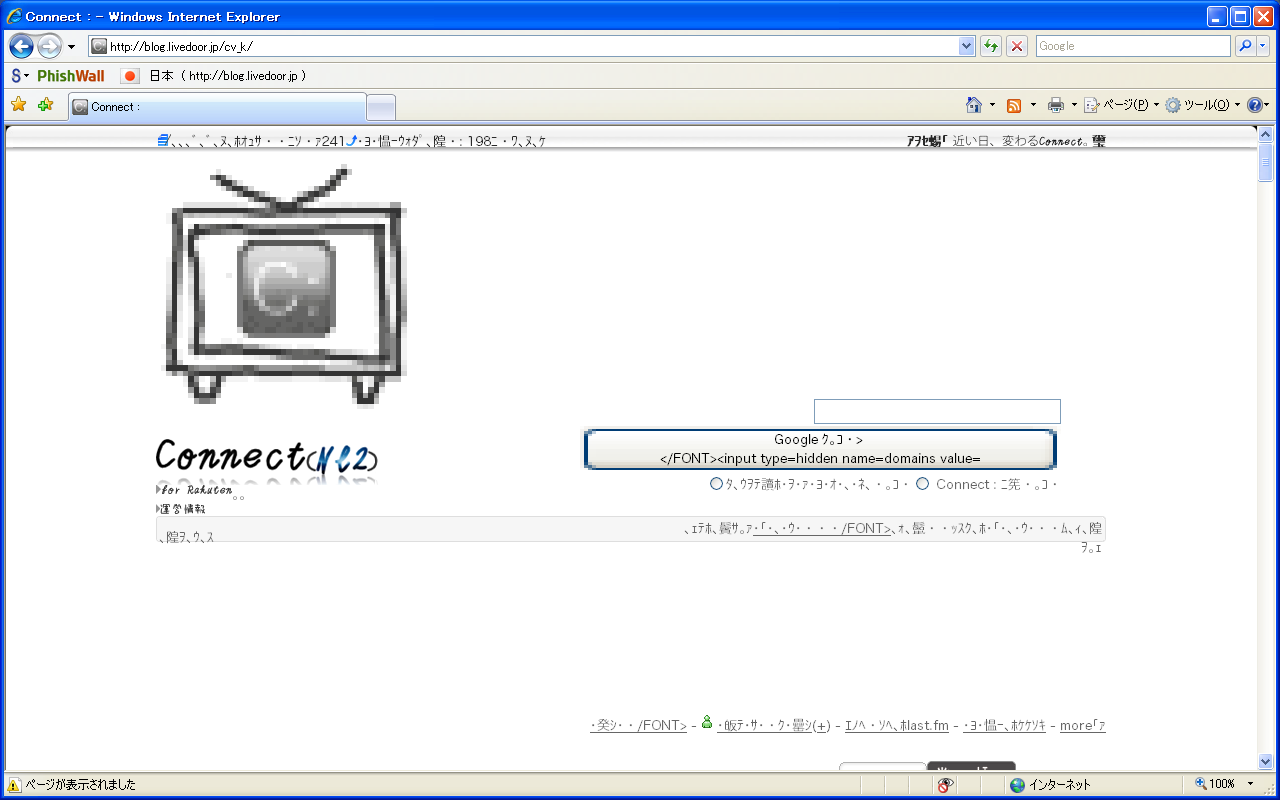
Task: Expand the Home button dropdown arrow
Action: click(x=992, y=105)
